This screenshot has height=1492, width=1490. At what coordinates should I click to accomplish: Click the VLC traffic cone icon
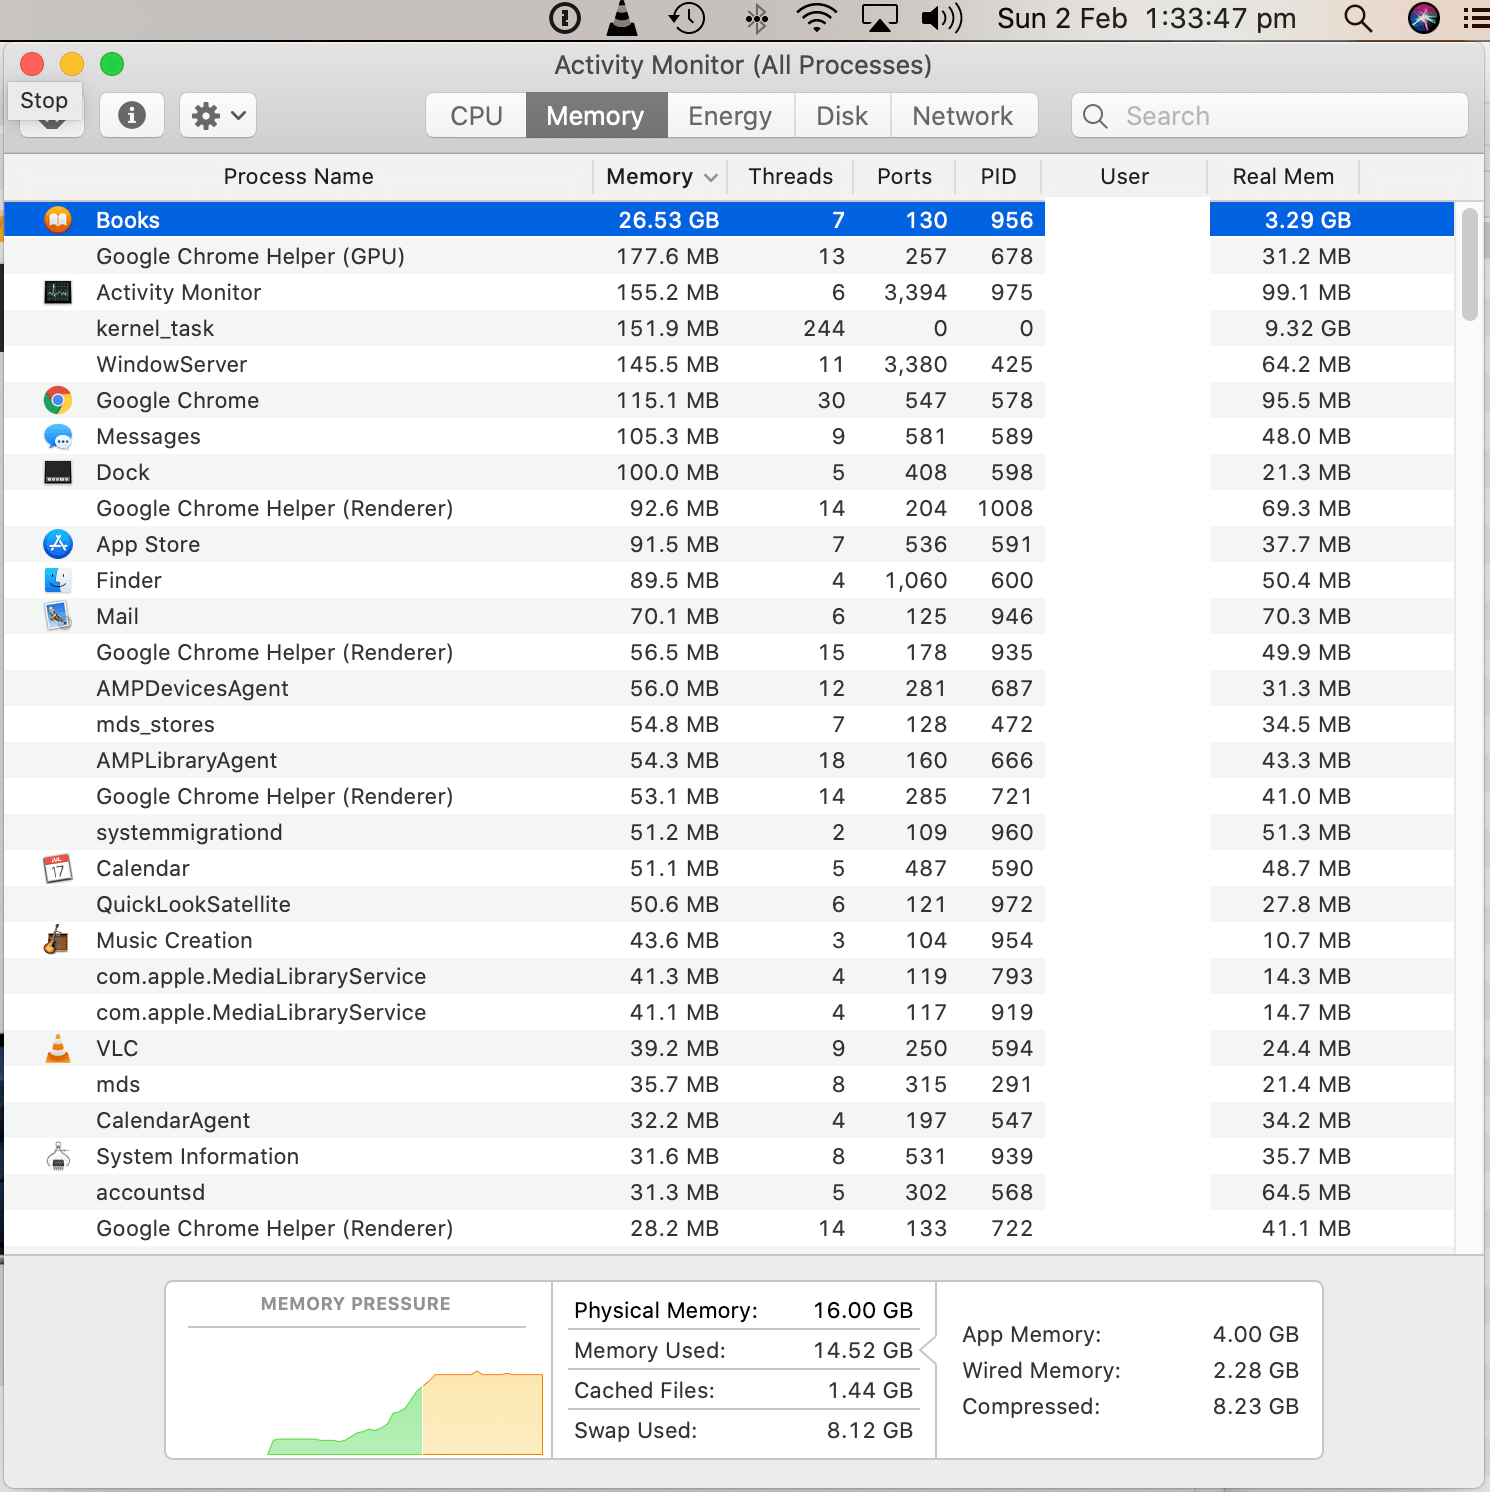click(x=58, y=1048)
